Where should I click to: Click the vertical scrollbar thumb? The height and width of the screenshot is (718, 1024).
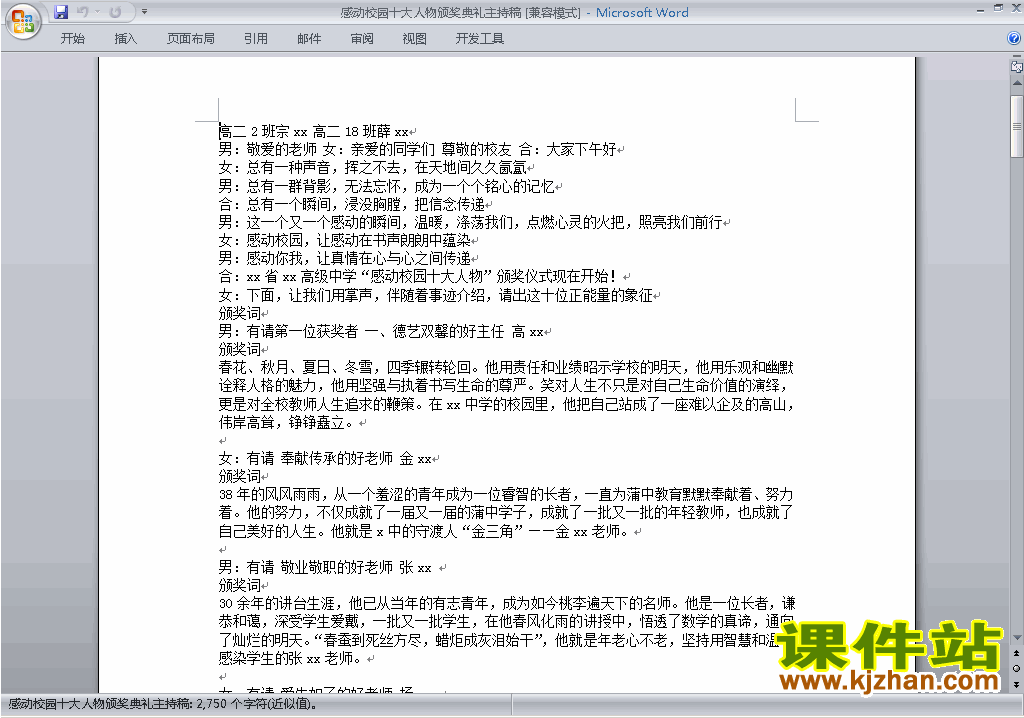[1017, 125]
